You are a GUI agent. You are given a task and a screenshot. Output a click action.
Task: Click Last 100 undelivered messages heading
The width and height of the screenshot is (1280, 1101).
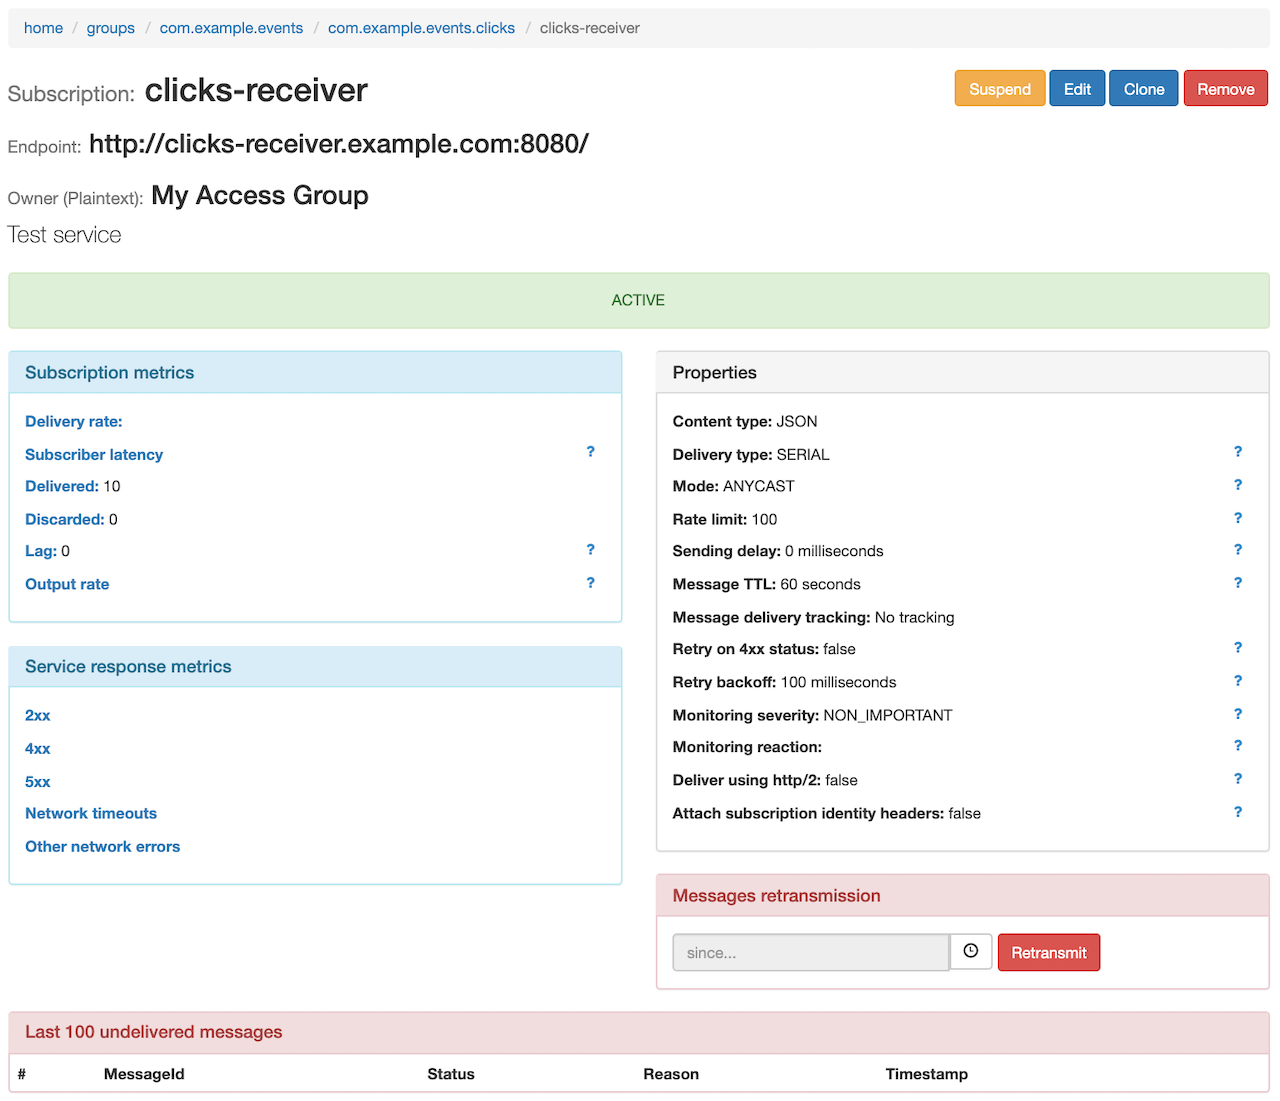point(154,1032)
